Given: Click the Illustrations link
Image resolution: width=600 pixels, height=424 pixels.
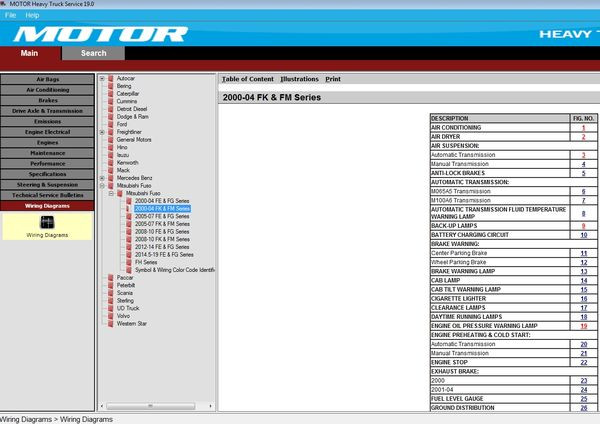Looking at the screenshot, I should point(299,79).
